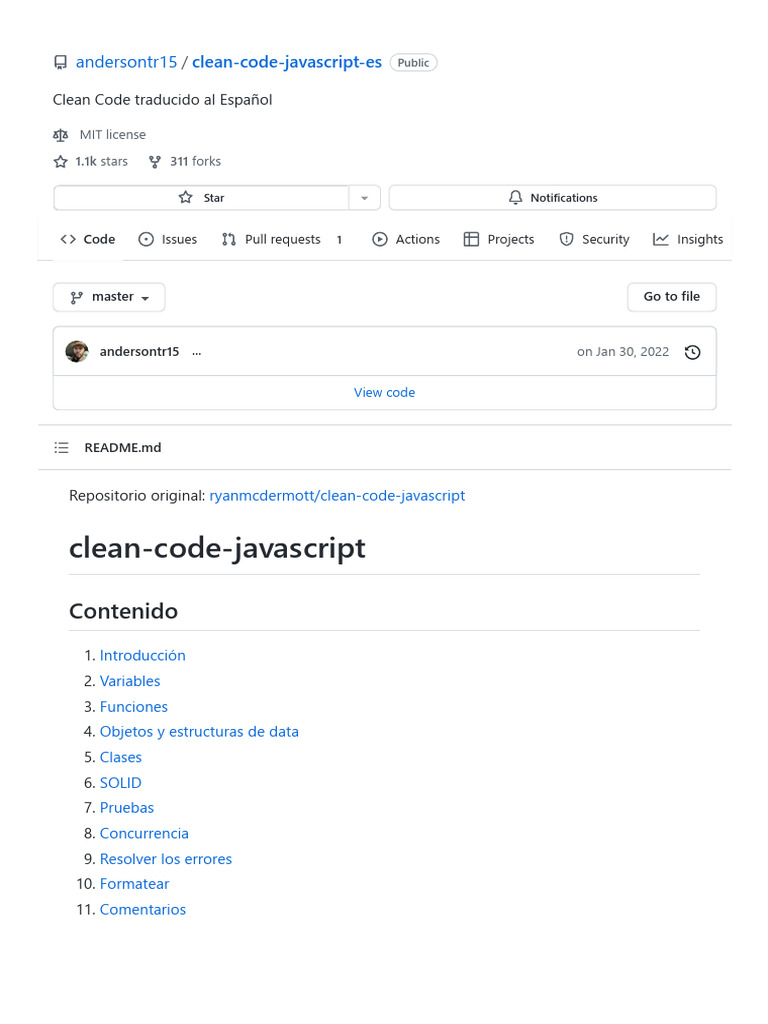The height and width of the screenshot is (1024, 768).
Task: Click the Go to file button
Action: click(x=672, y=297)
